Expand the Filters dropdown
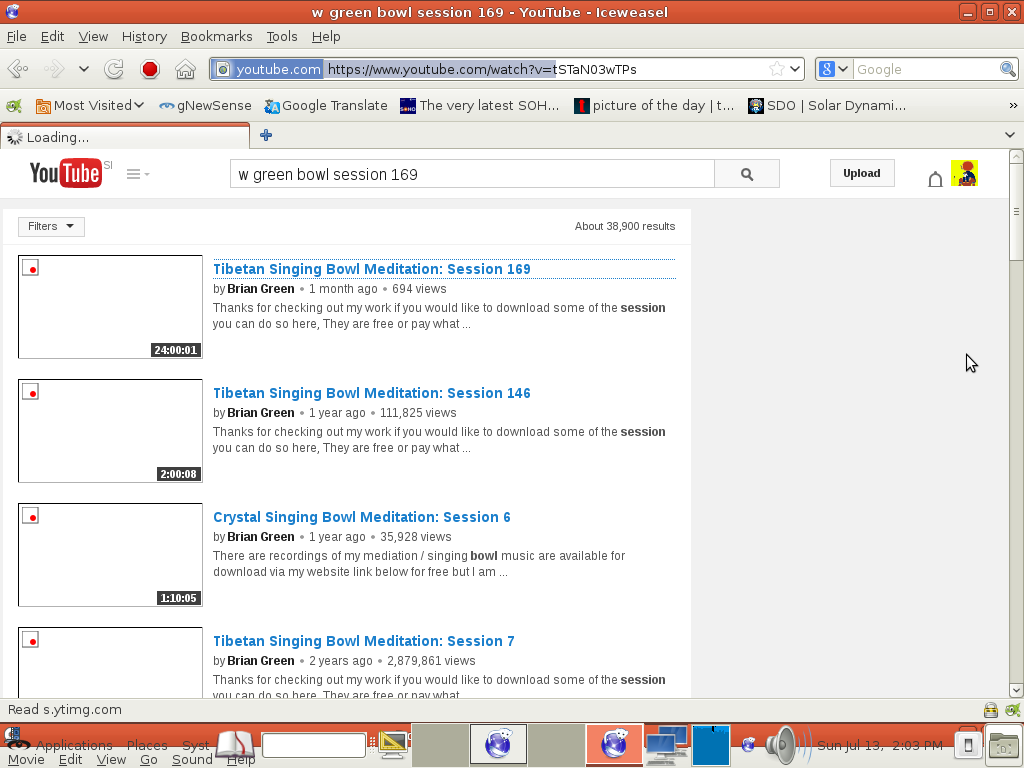Screen dimensions: 1024x768 51,227
